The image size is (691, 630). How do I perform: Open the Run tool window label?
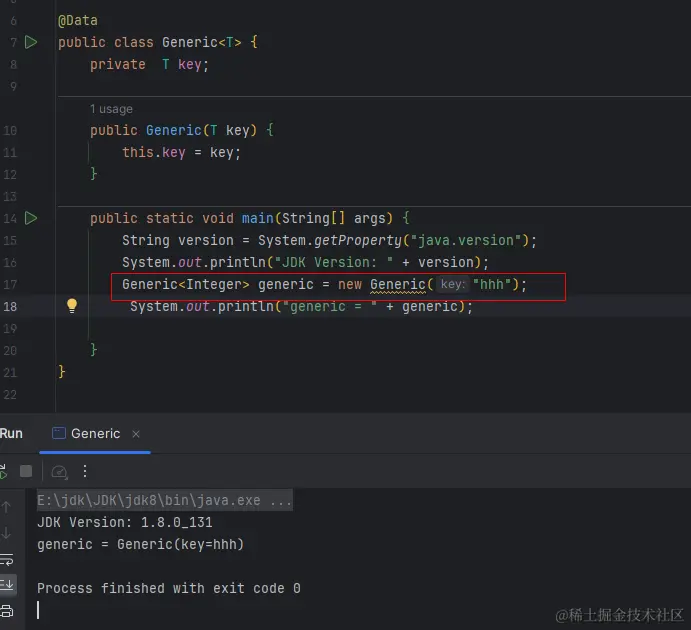[11, 434]
